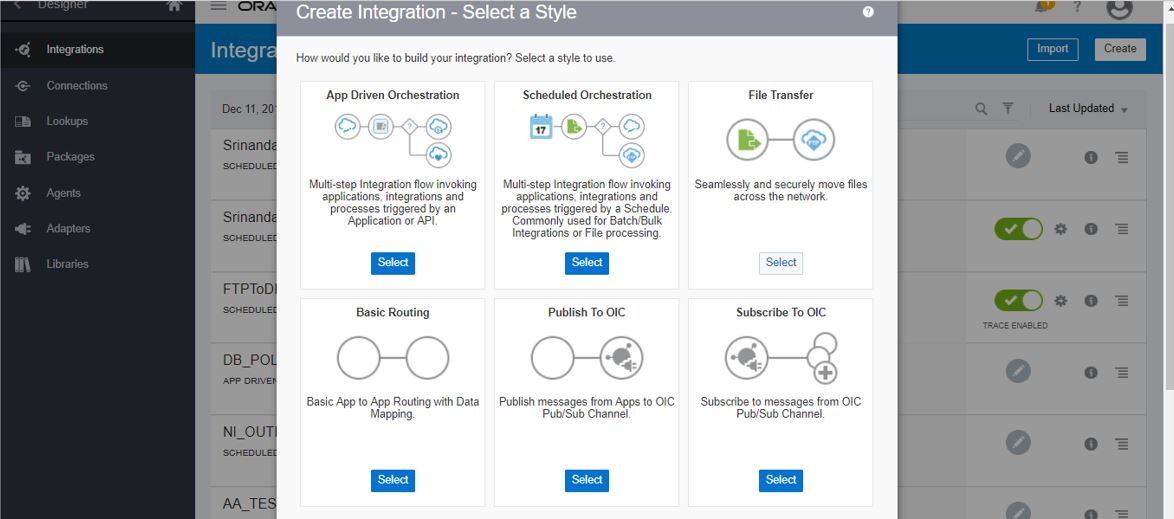Open the Packages sidebar item
Image resolution: width=1174 pixels, height=519 pixels.
(70, 157)
